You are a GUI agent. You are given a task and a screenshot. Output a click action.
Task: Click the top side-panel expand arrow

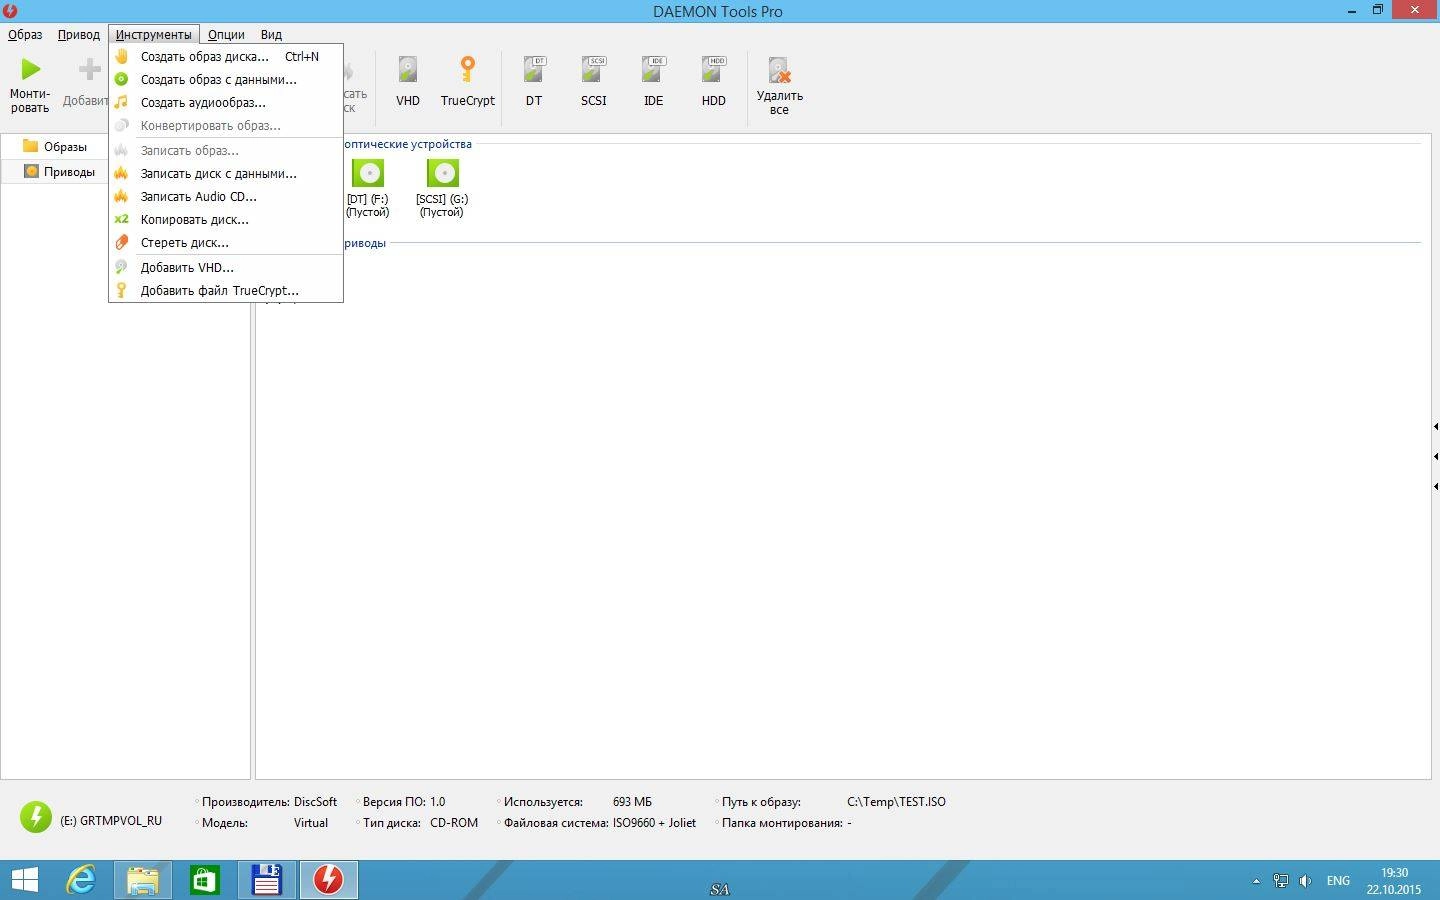pos(1435,427)
